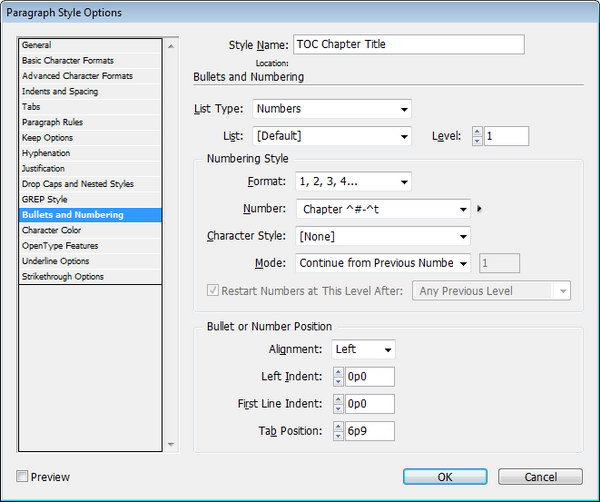Click the category list scroll up arrow
Screen dimensions: 600x502
point(171,46)
